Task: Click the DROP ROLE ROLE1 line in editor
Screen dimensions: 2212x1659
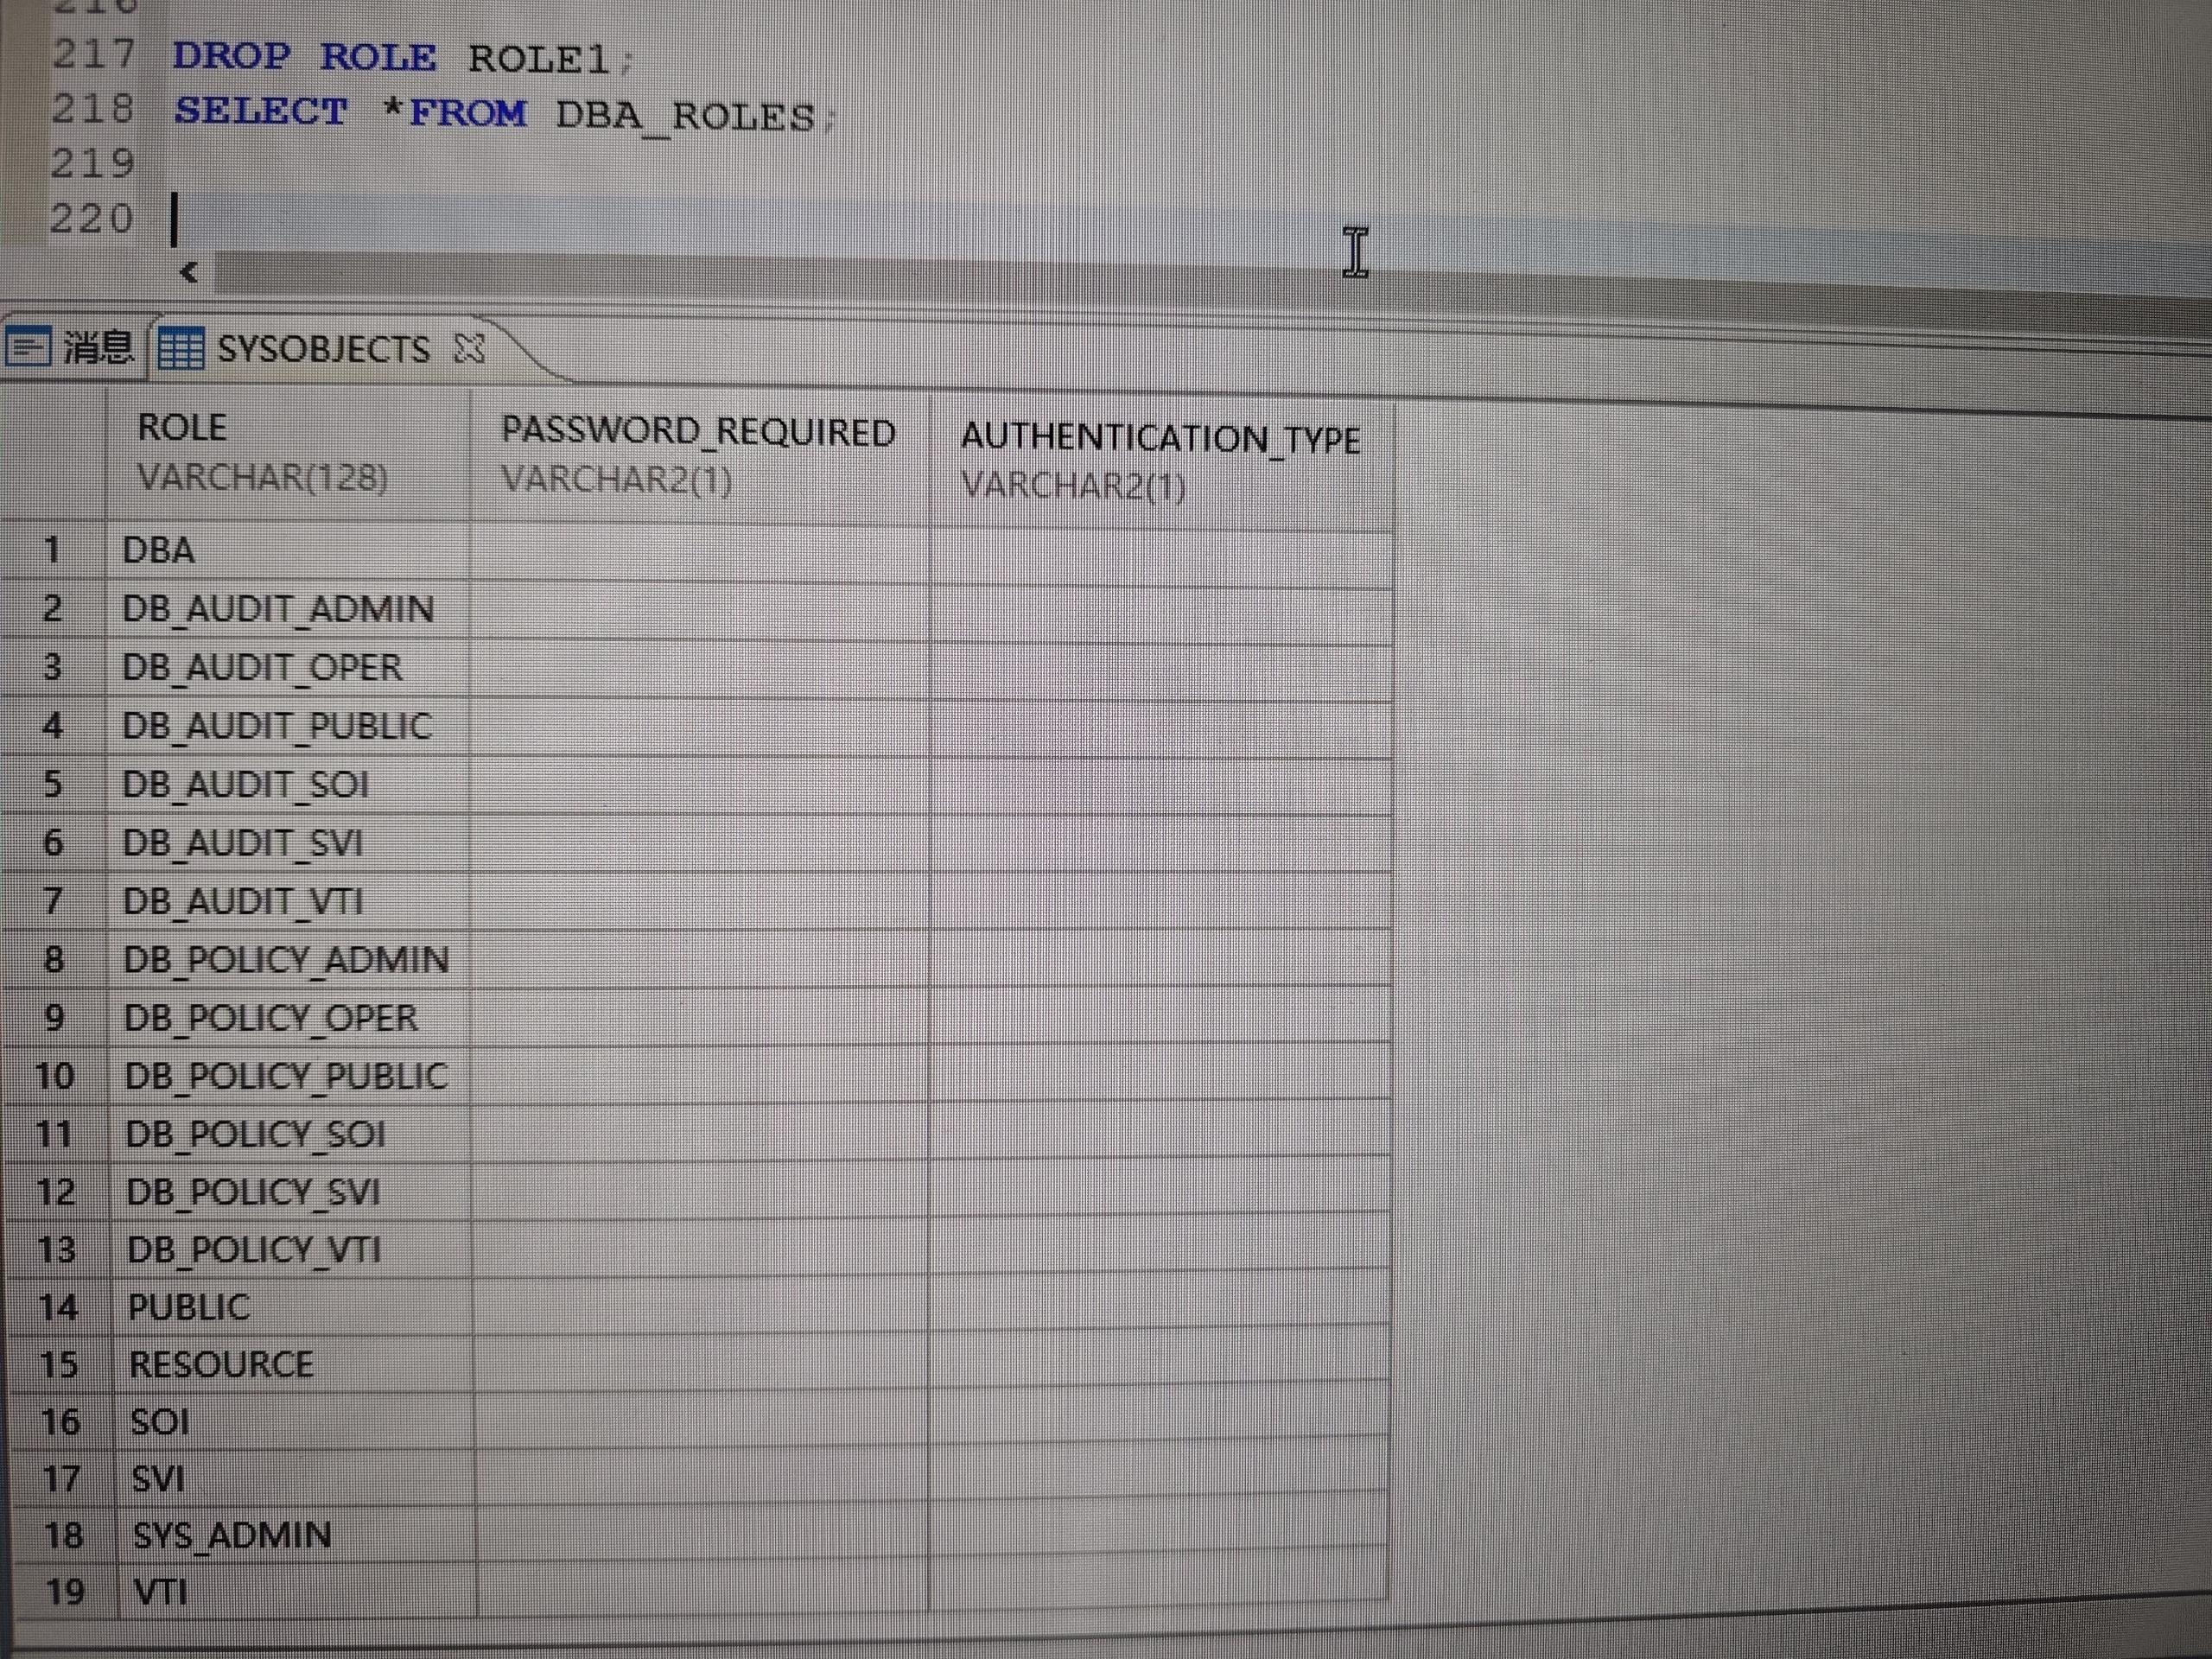Action: pyautogui.click(x=403, y=57)
